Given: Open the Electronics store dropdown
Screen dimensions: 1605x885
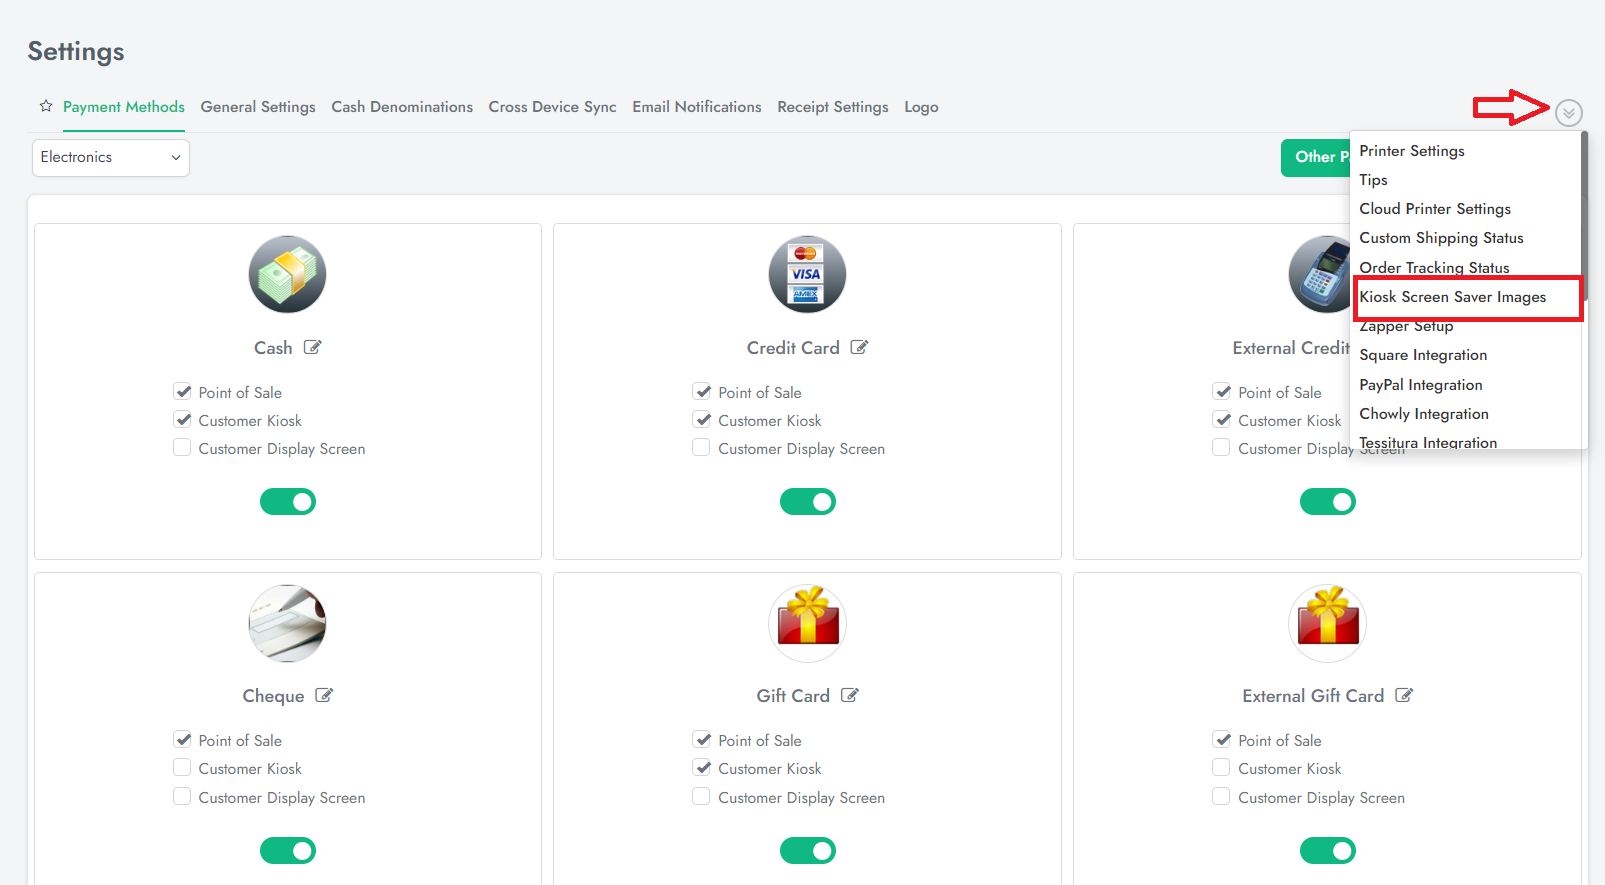Looking at the screenshot, I should click(x=111, y=158).
